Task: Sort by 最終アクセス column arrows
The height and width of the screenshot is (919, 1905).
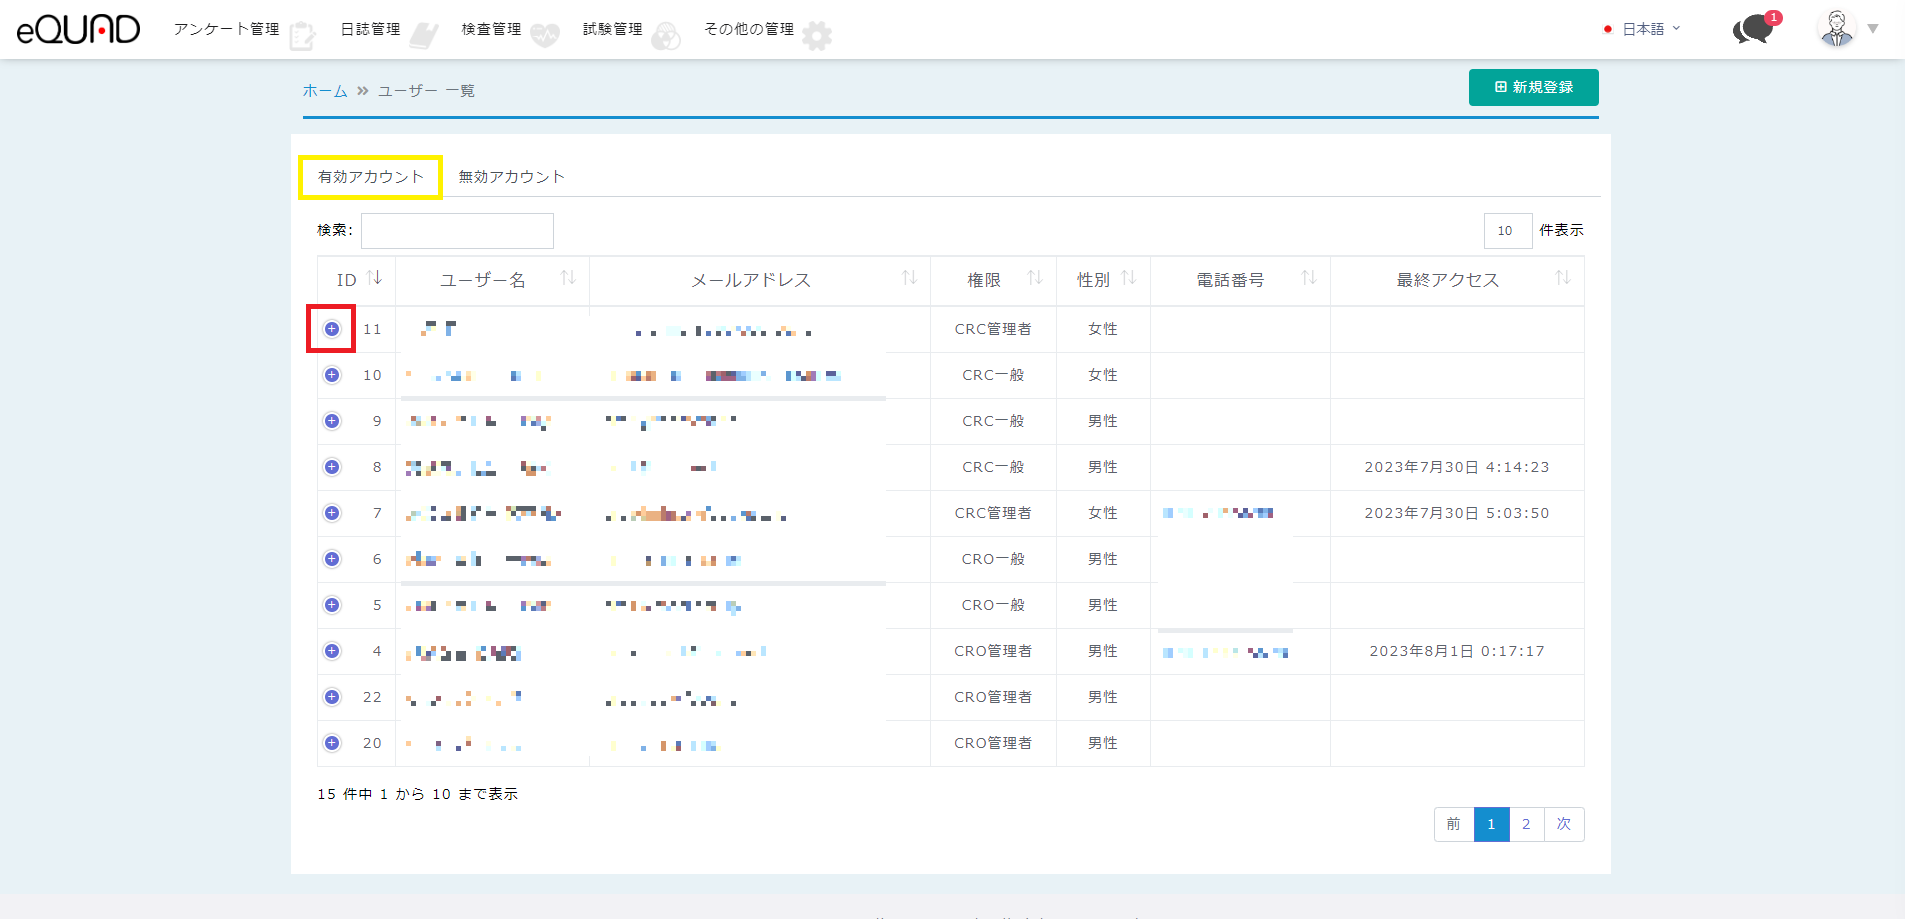Action: click(1562, 278)
